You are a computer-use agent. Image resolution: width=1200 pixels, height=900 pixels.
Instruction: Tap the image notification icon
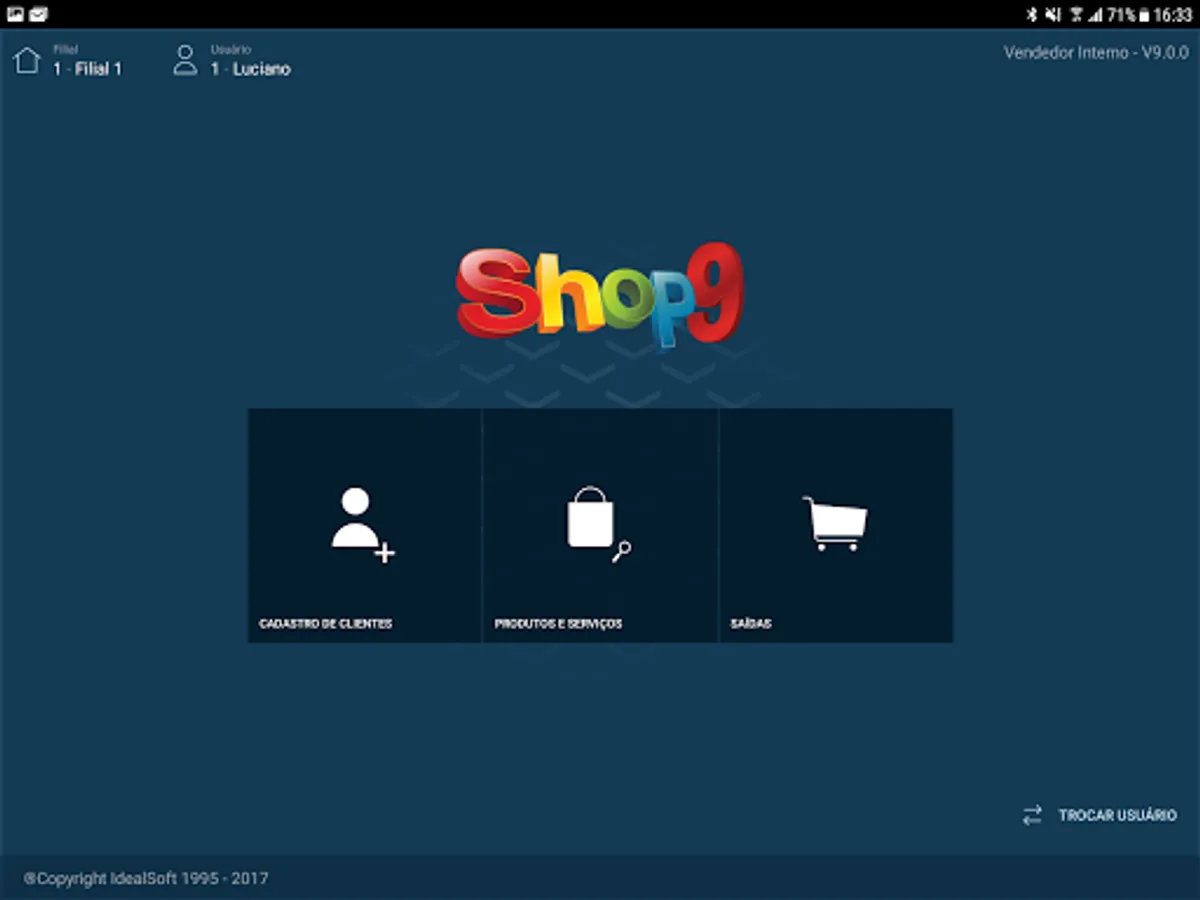coord(15,14)
